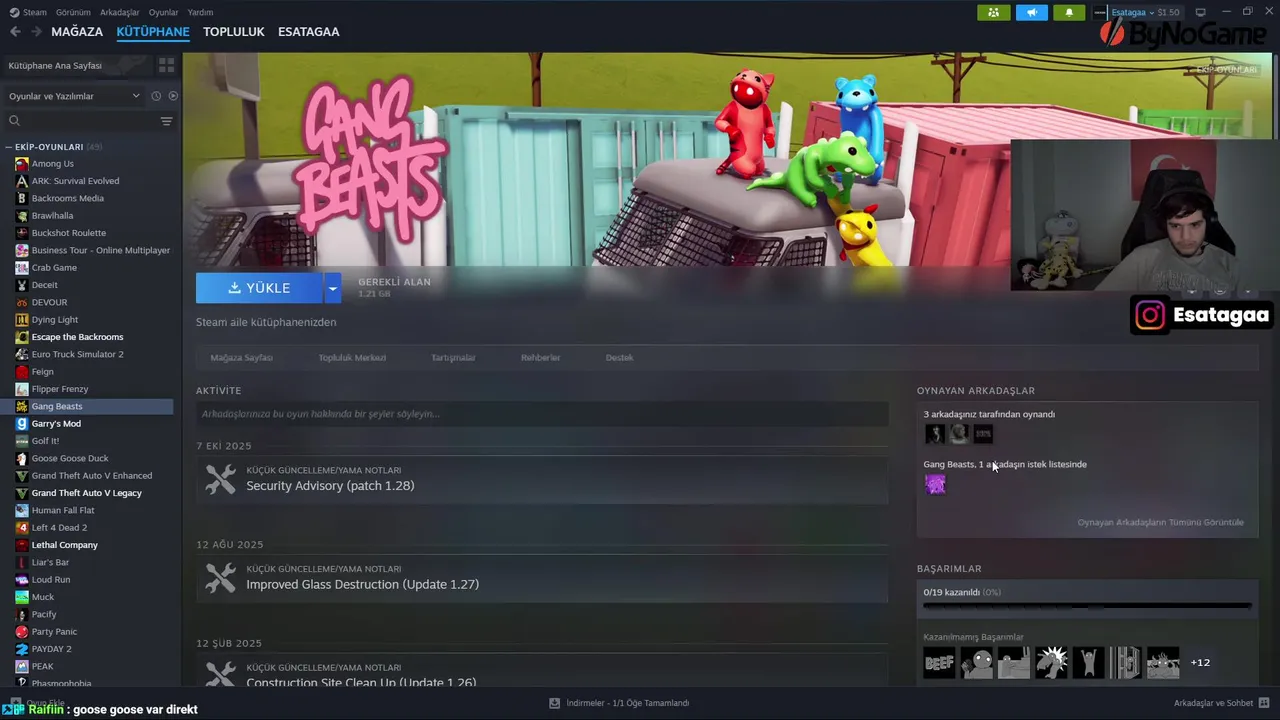Open the Destek link
Viewport: 1280px width, 720px height.
(619, 357)
